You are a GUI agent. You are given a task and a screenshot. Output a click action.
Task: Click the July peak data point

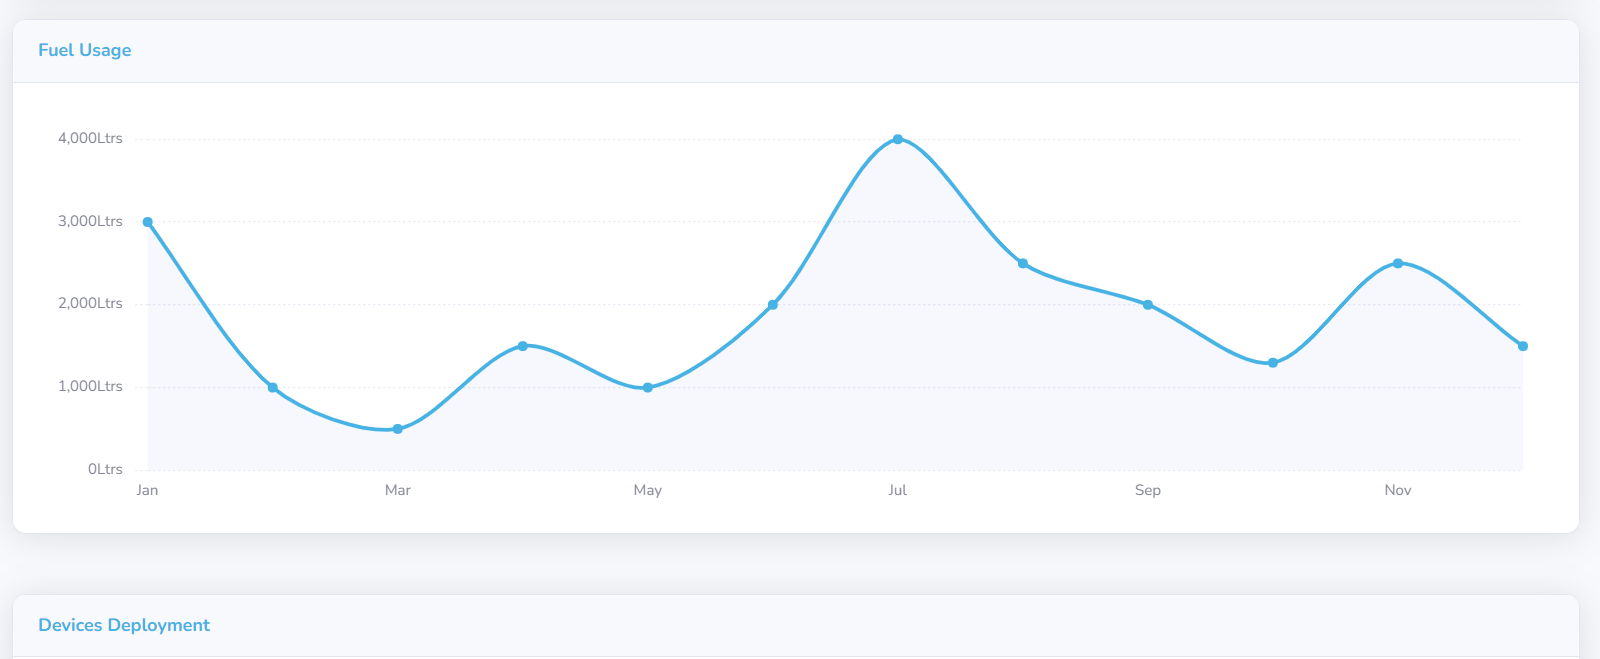[x=898, y=139]
